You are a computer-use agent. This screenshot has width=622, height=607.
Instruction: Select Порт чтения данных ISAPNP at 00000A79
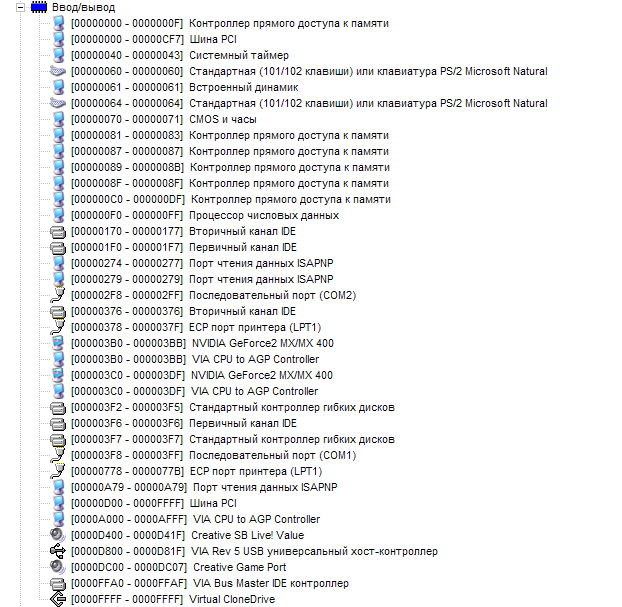[x=204, y=487]
